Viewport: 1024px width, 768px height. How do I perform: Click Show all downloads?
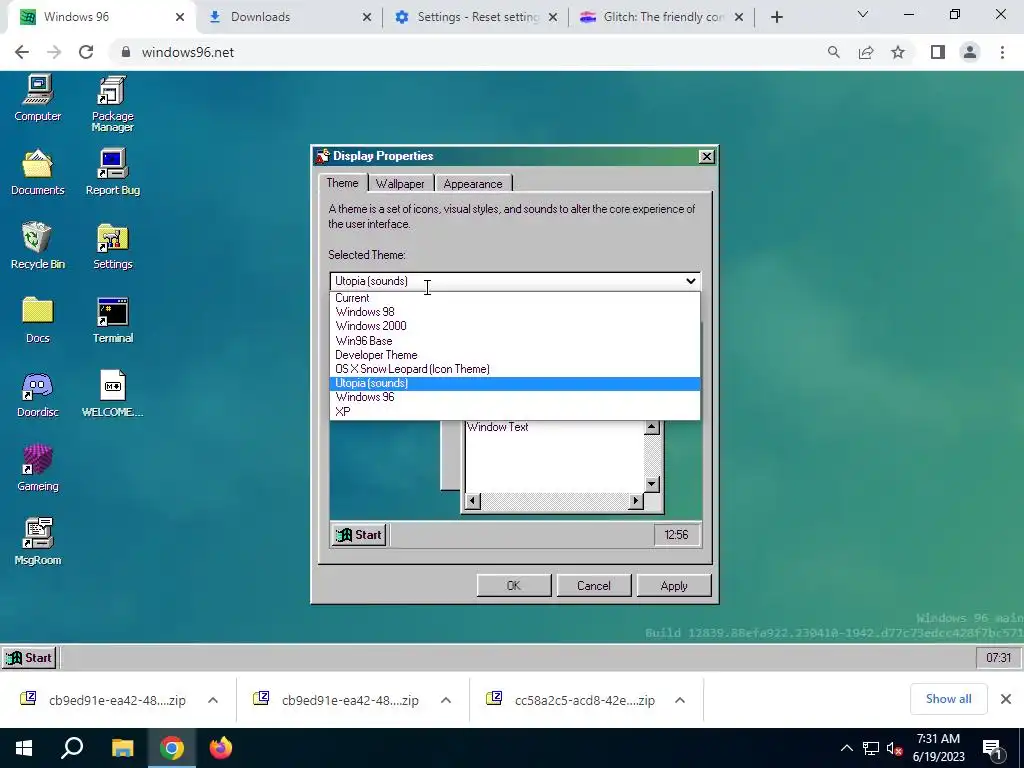pos(948,699)
